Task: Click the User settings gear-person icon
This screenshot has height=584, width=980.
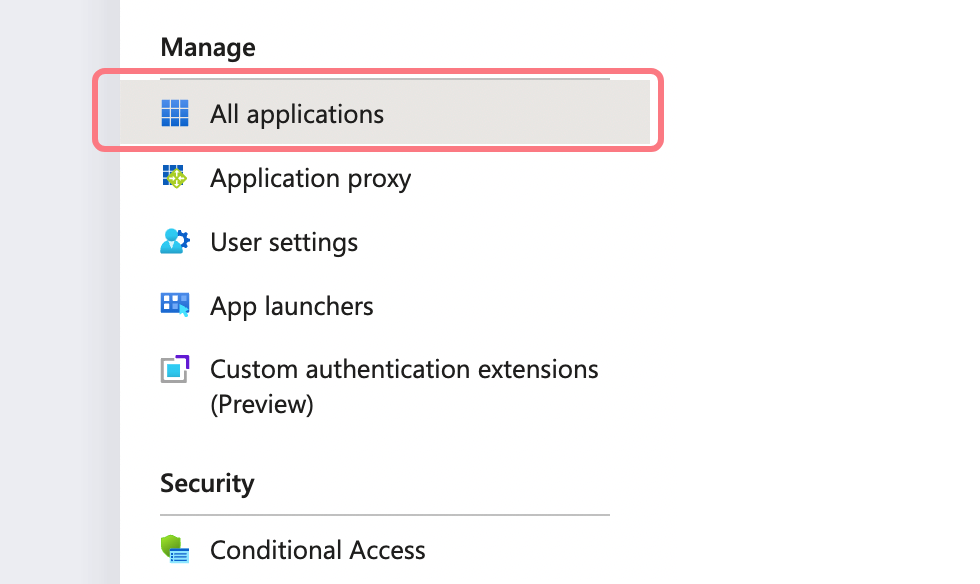Action: click(175, 242)
